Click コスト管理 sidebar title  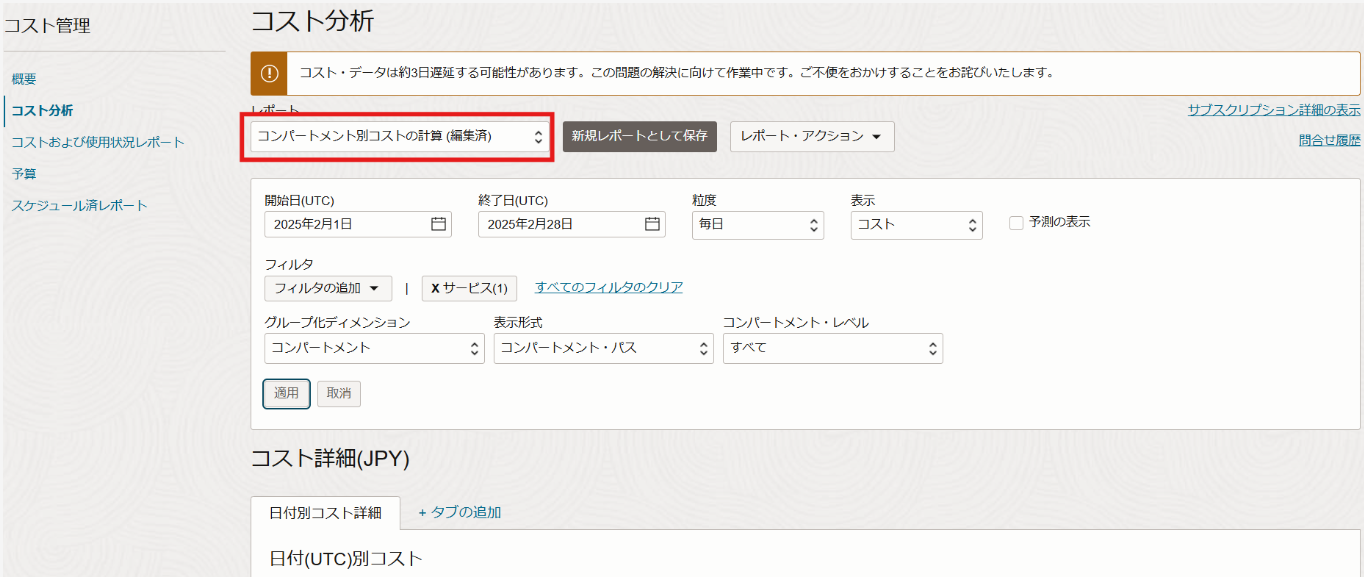47,26
